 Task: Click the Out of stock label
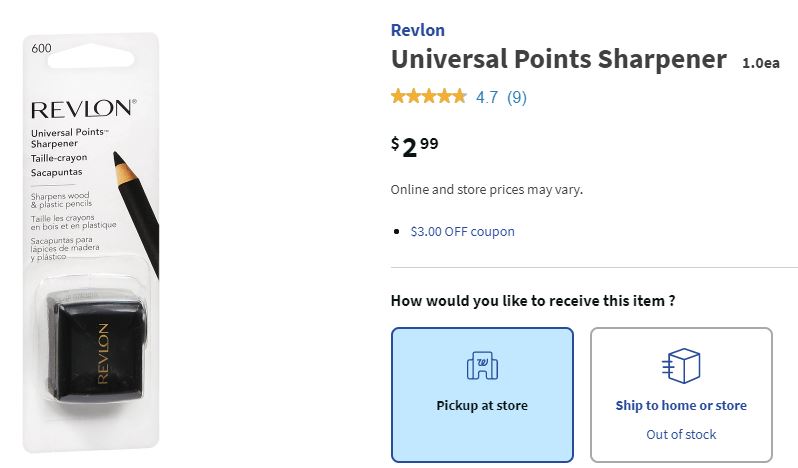[681, 434]
